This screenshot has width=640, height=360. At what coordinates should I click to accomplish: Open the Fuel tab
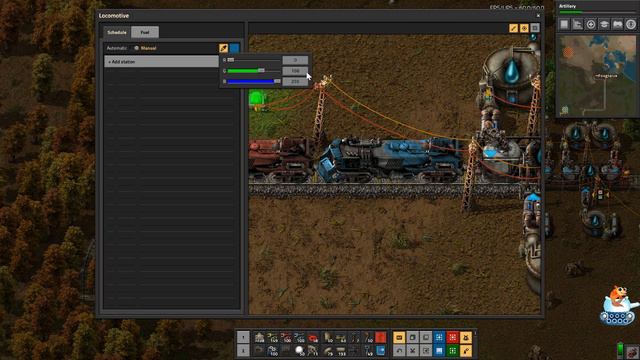[x=145, y=32]
